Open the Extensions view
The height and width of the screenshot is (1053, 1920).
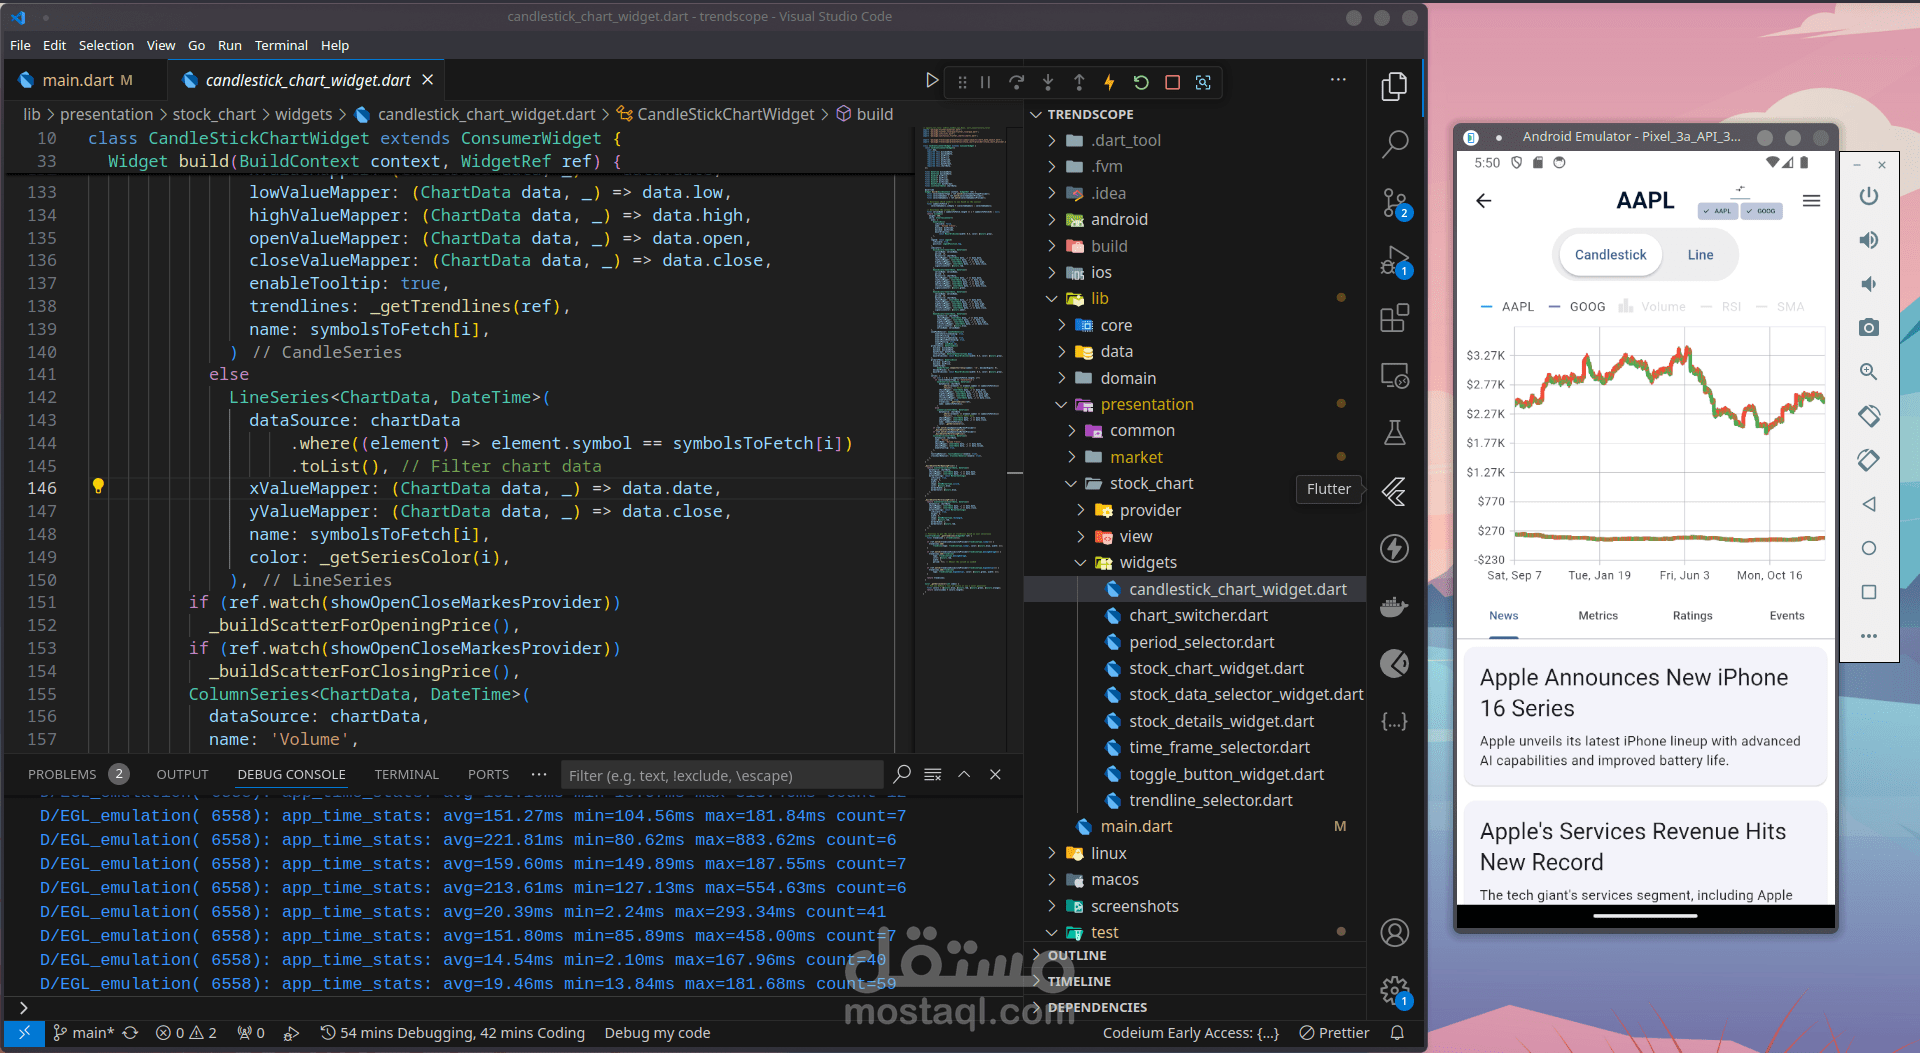click(x=1394, y=318)
